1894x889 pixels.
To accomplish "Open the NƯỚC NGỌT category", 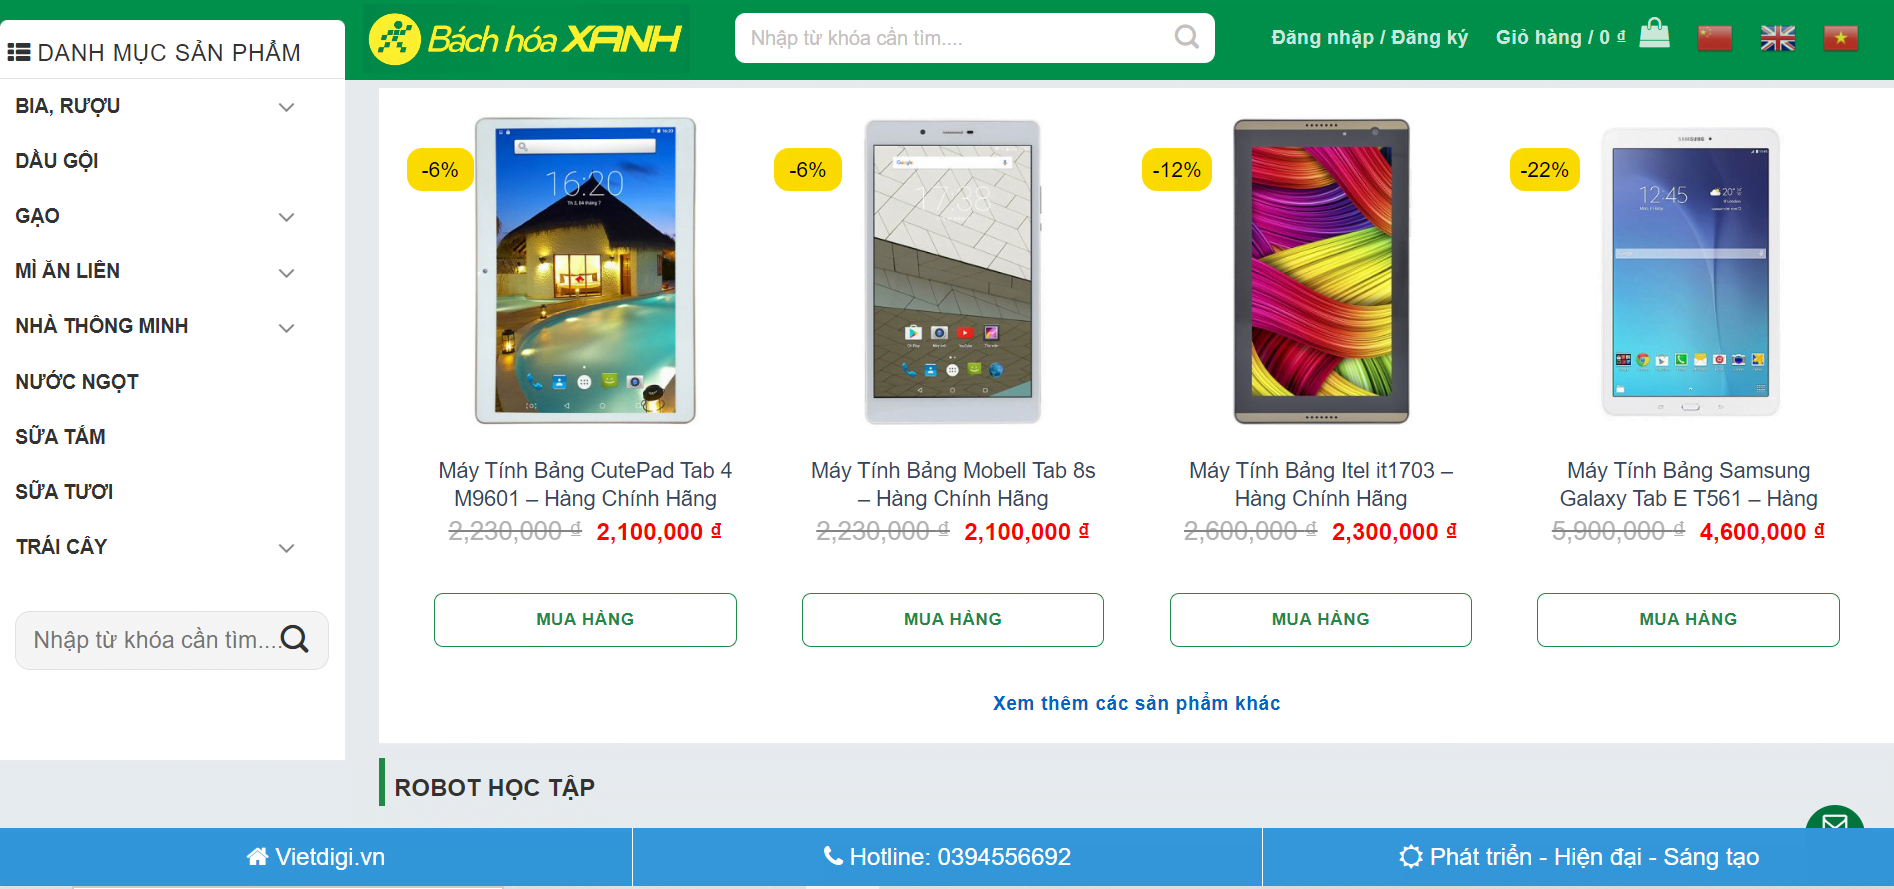I will tap(77, 382).
